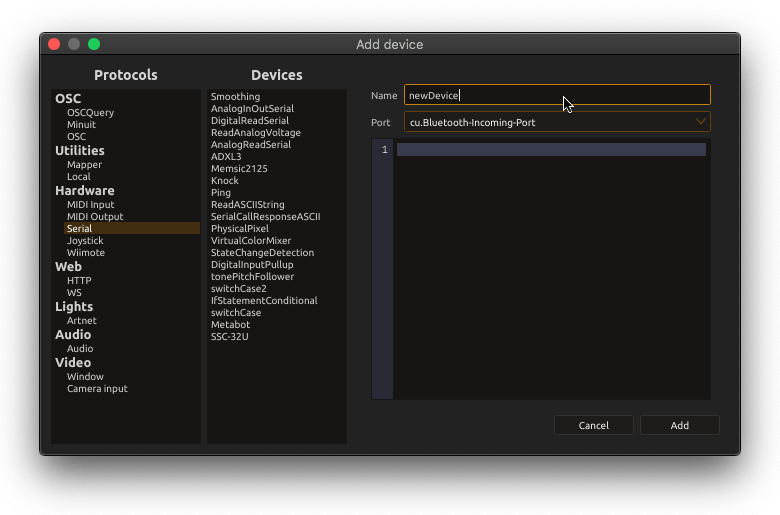Choose the VirtualColorMixer device

click(x=251, y=240)
